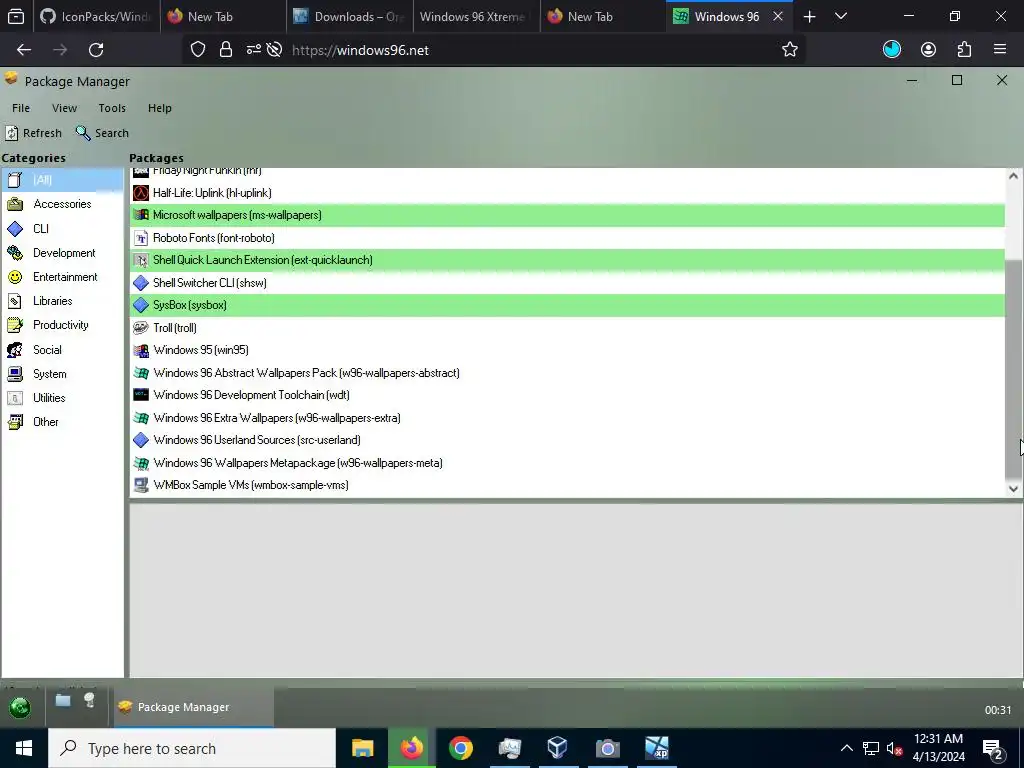Select the (All) category
The height and width of the screenshot is (768, 1024).
[x=62, y=180]
